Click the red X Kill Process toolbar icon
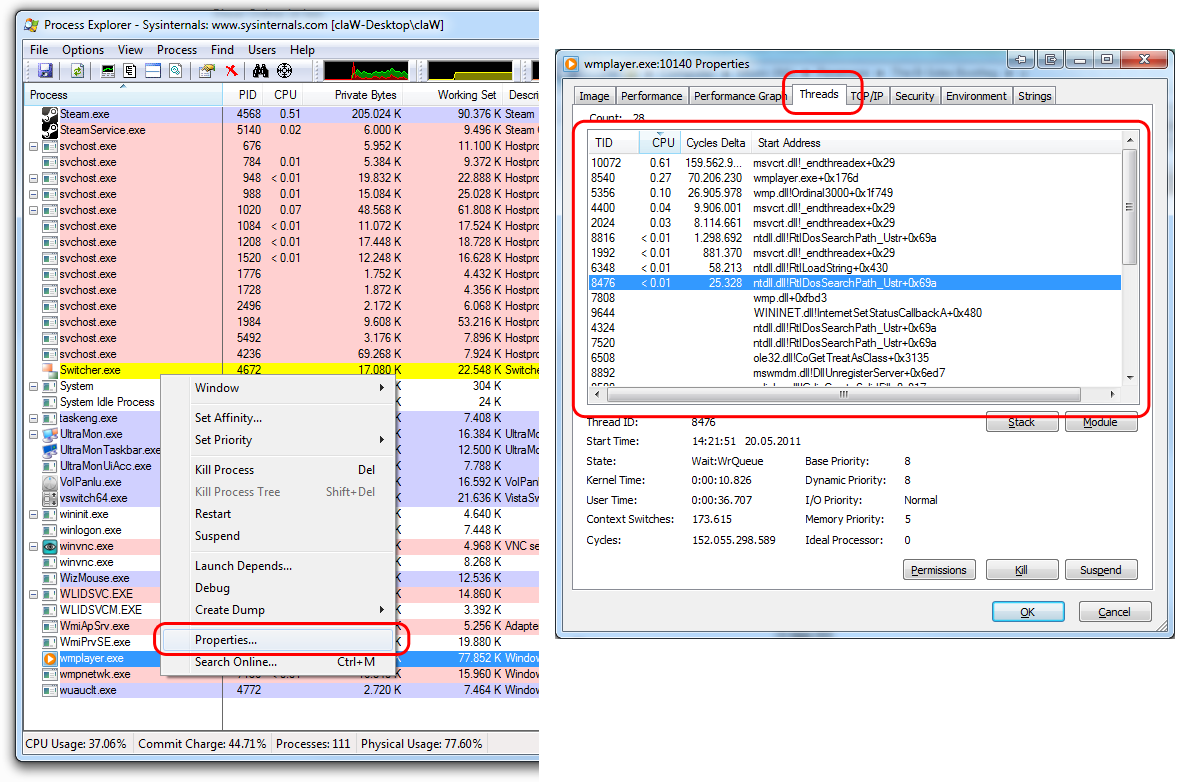Screen dimensions: 1185x782 [231, 70]
